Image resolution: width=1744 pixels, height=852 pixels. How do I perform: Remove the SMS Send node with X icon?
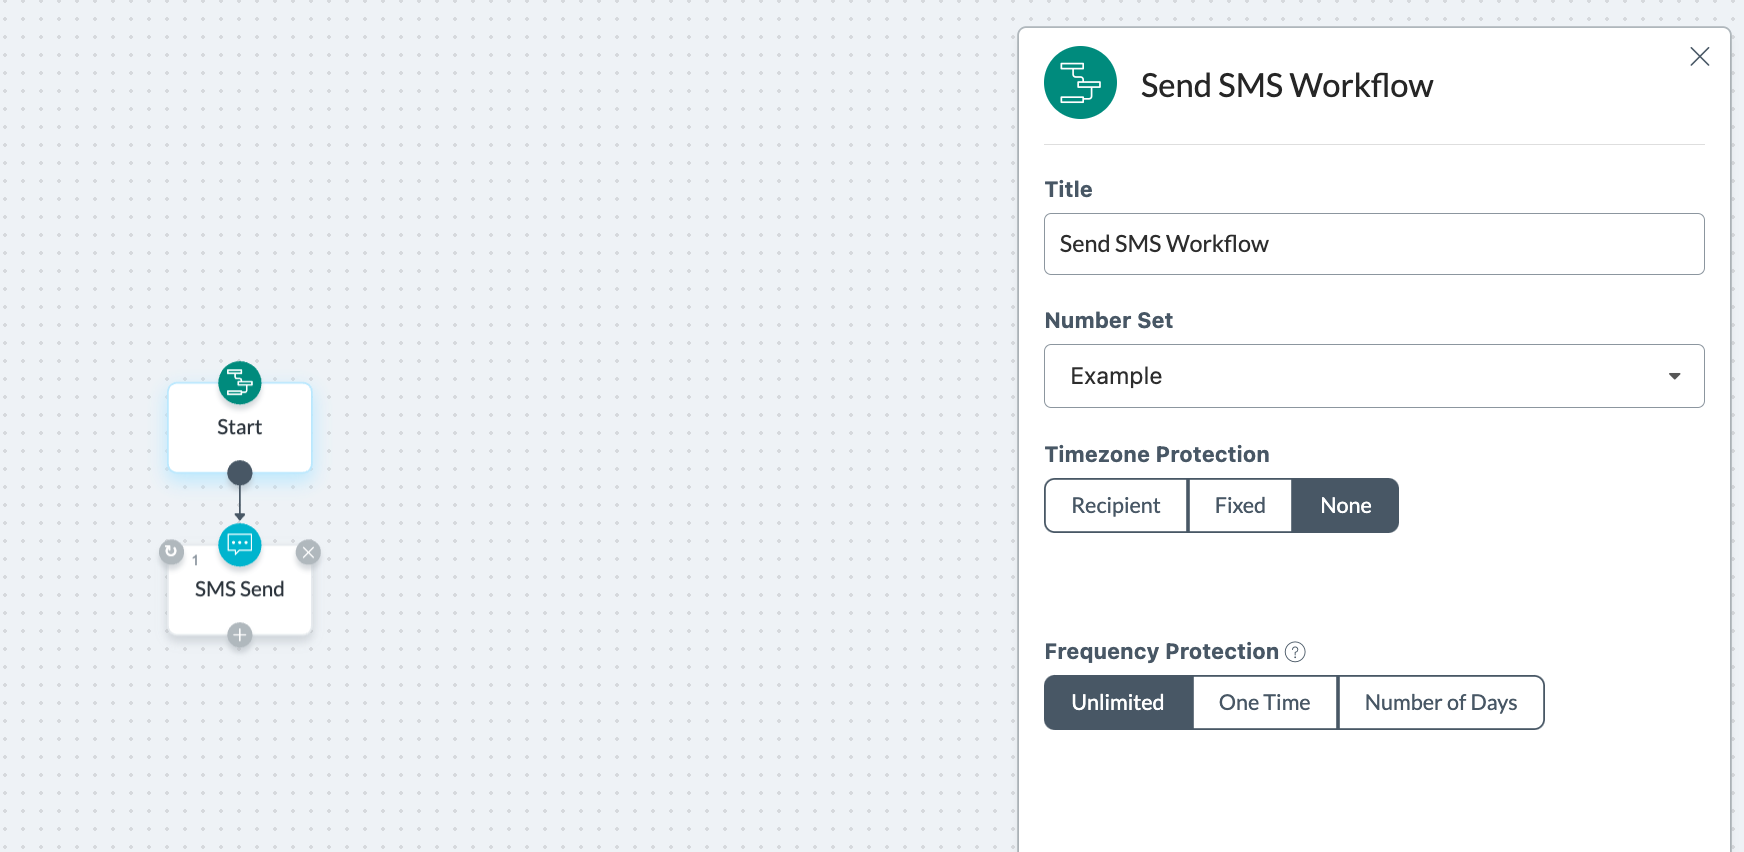point(308,552)
